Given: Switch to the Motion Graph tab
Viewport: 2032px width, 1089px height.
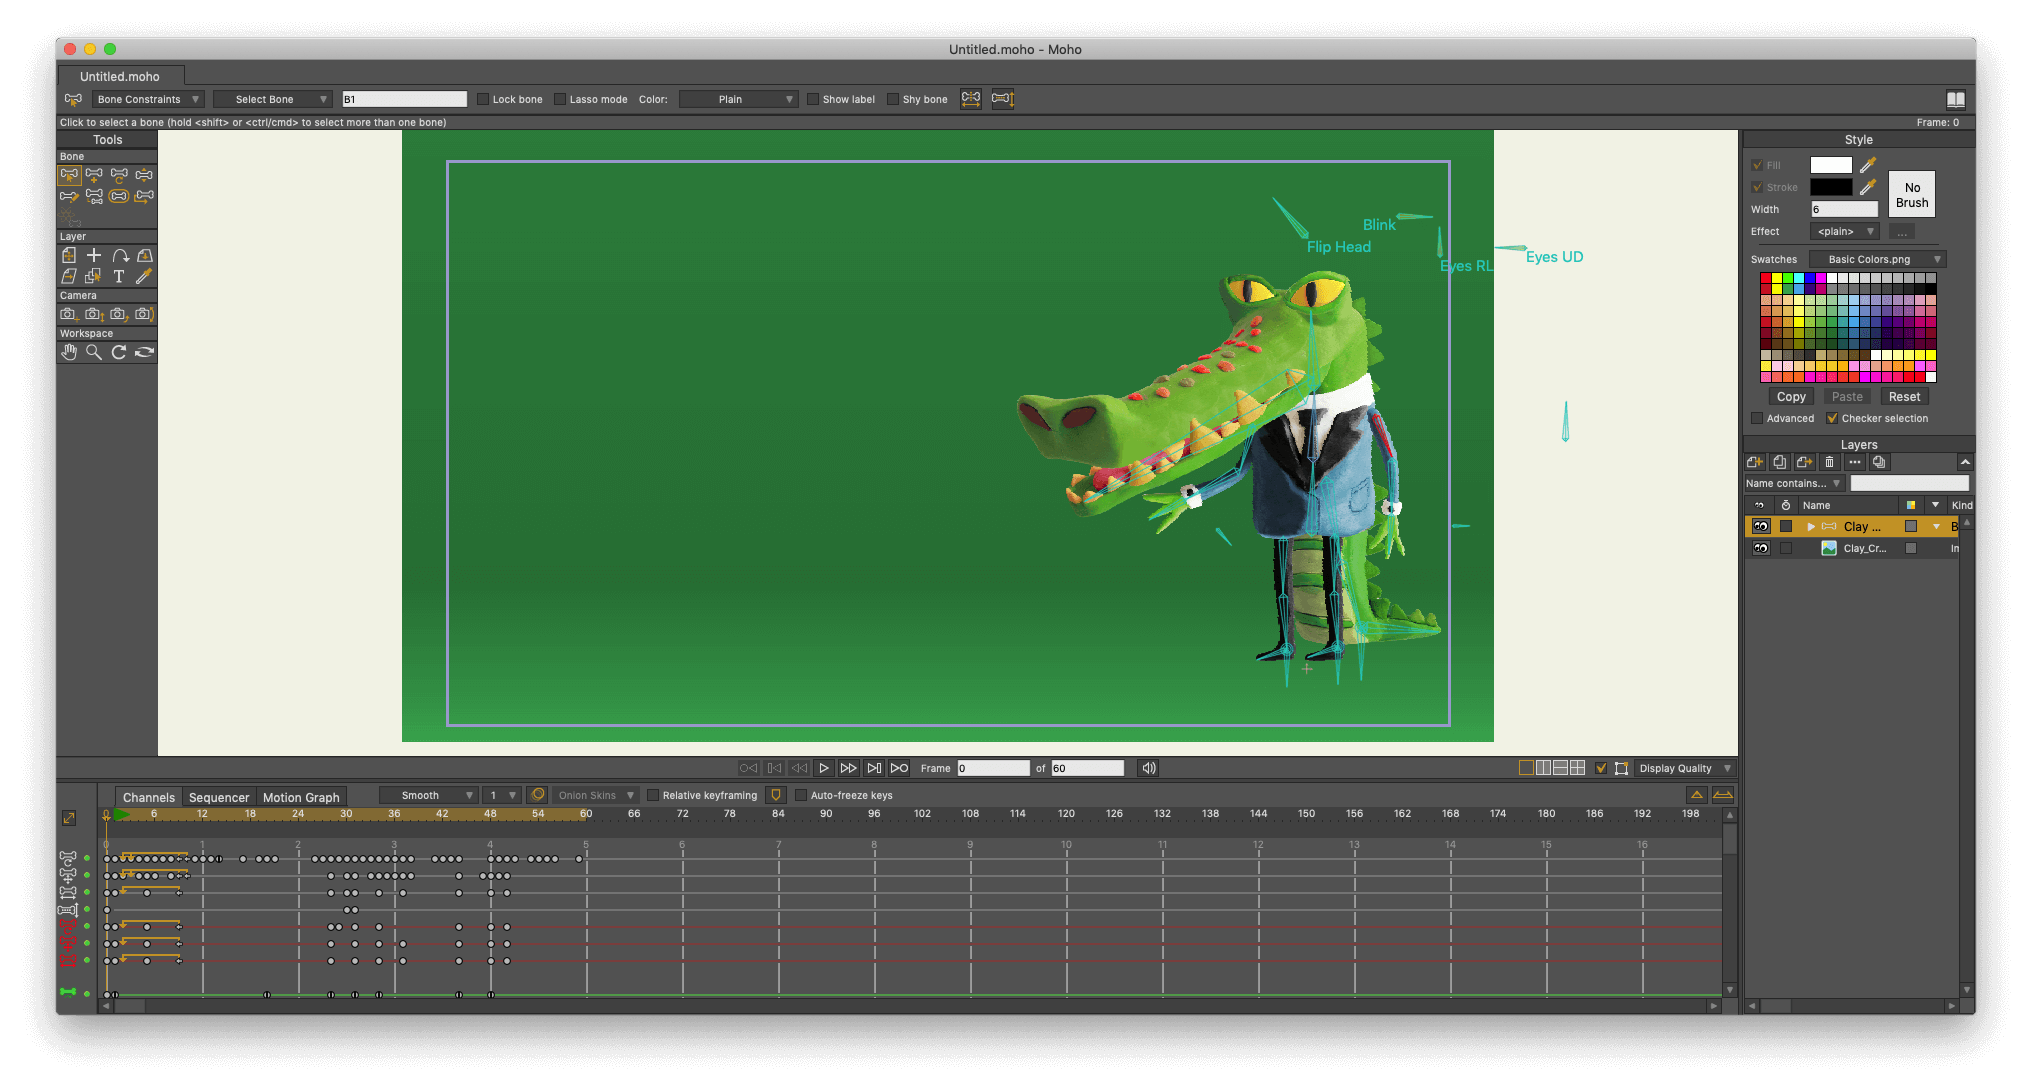Looking at the screenshot, I should coord(301,797).
